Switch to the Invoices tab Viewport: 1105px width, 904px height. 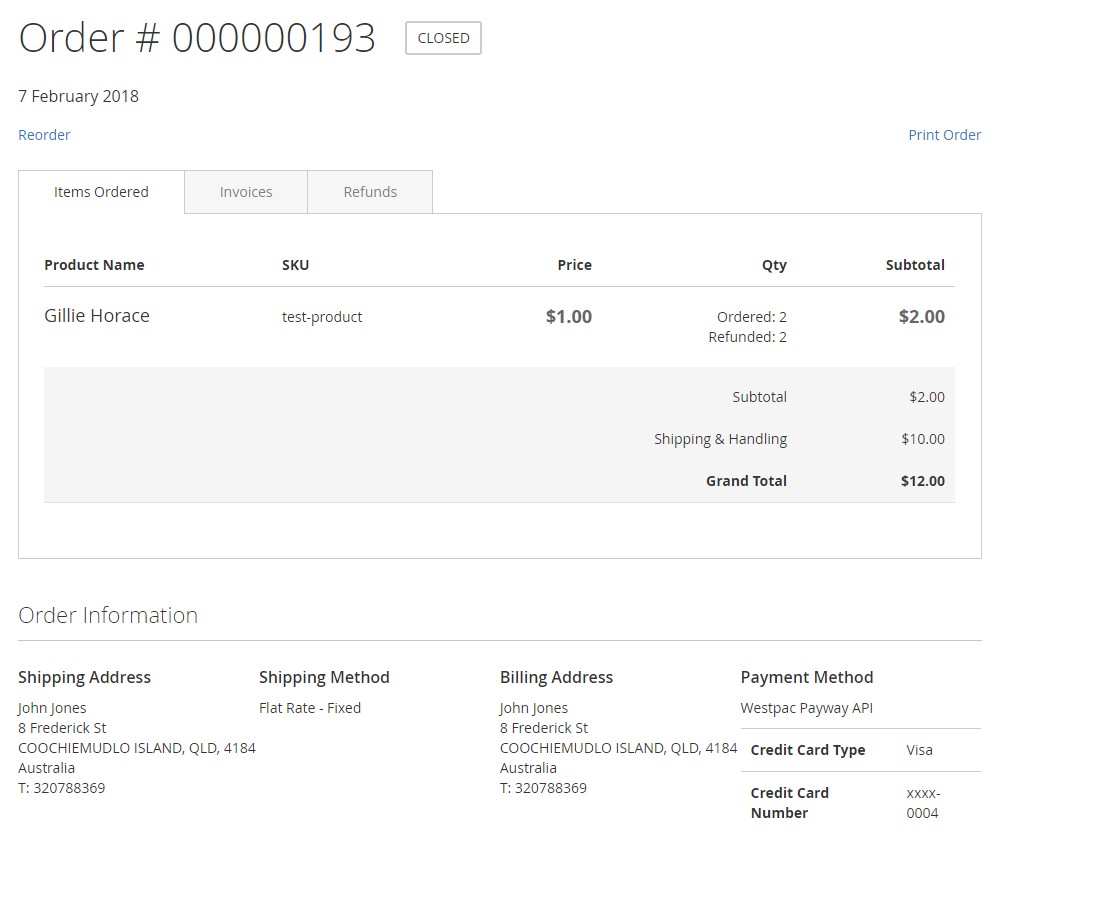click(x=246, y=192)
